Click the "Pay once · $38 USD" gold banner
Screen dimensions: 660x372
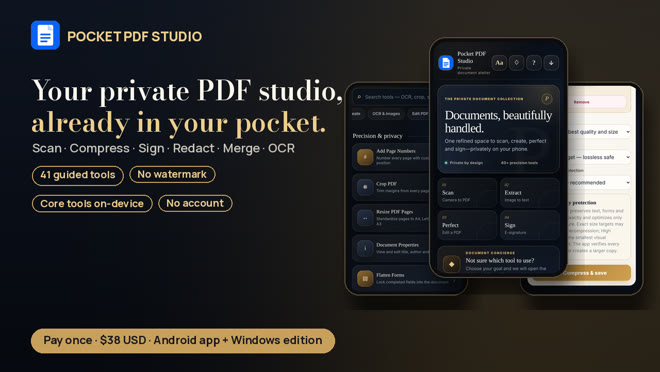[x=183, y=340]
